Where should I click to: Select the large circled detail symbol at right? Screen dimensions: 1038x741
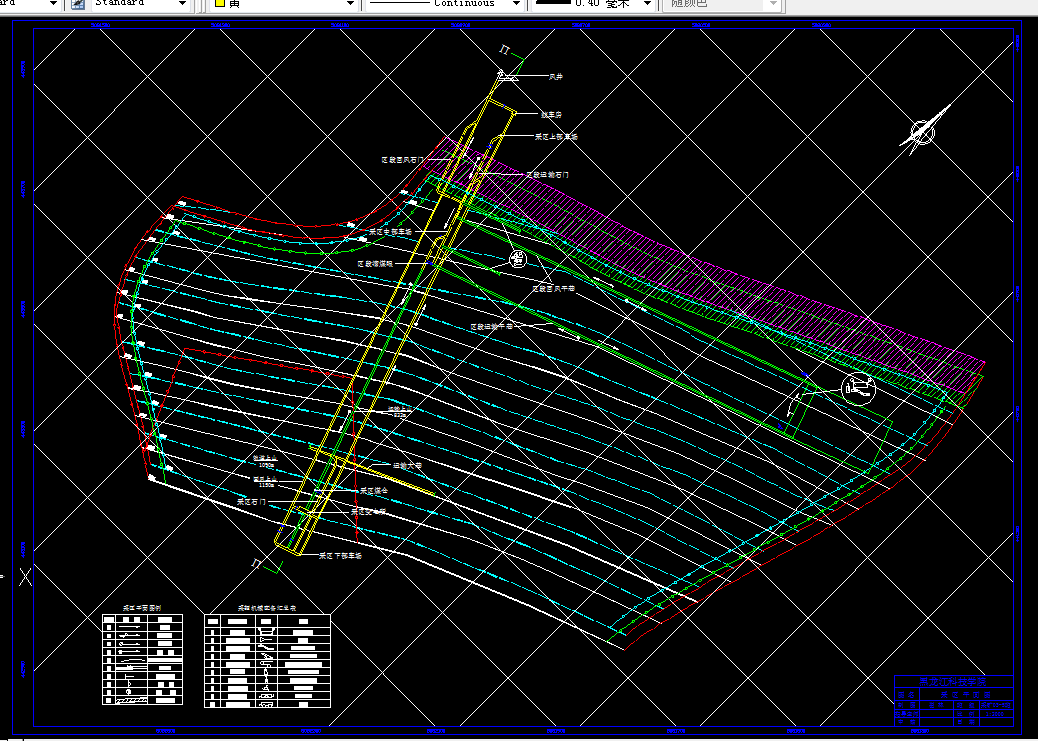(x=858, y=388)
